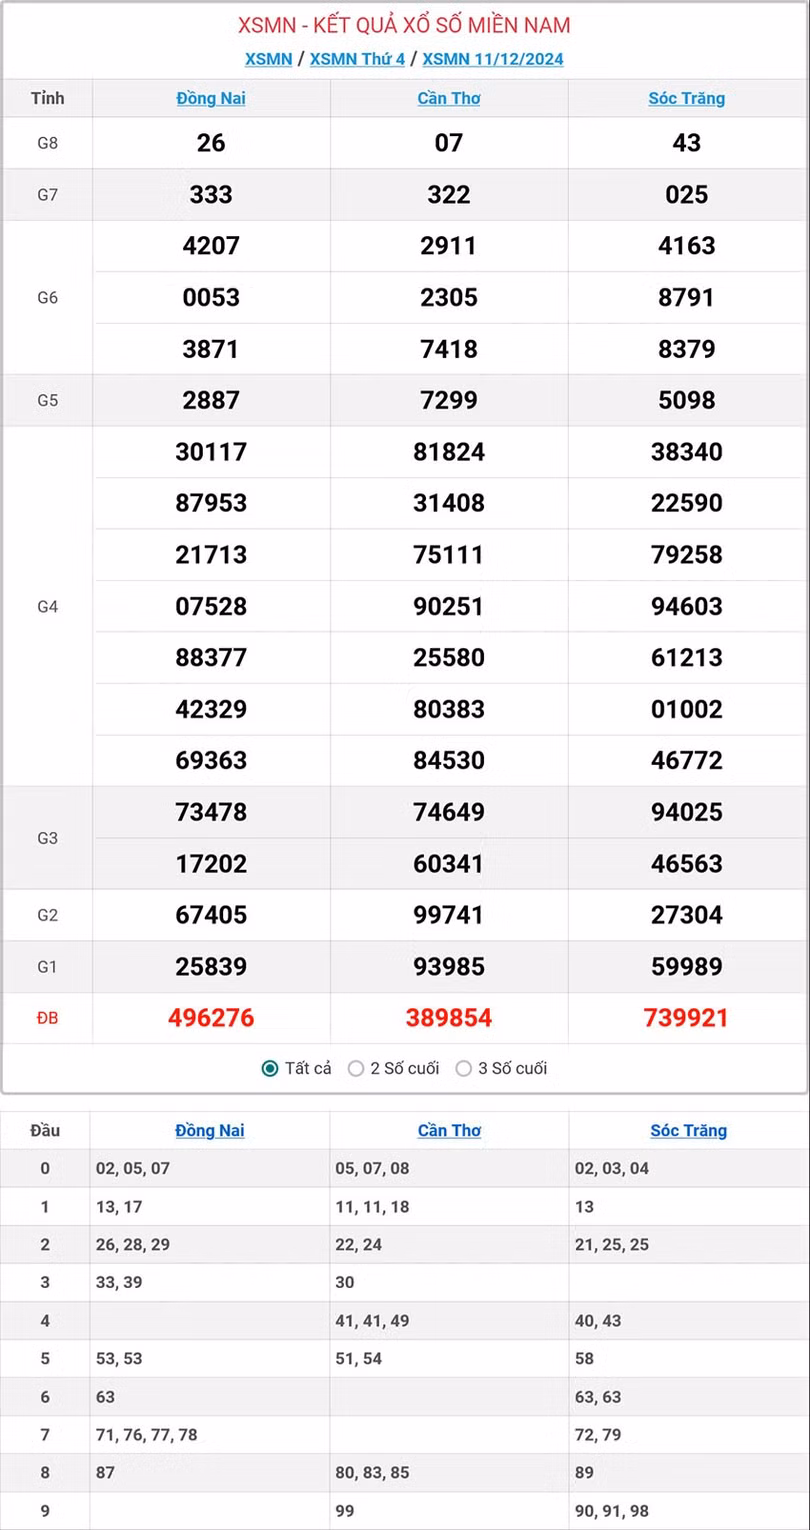Click the G8 result 26 for Đồng Nai
Image resolution: width=810 pixels, height=1530 pixels.
(211, 143)
